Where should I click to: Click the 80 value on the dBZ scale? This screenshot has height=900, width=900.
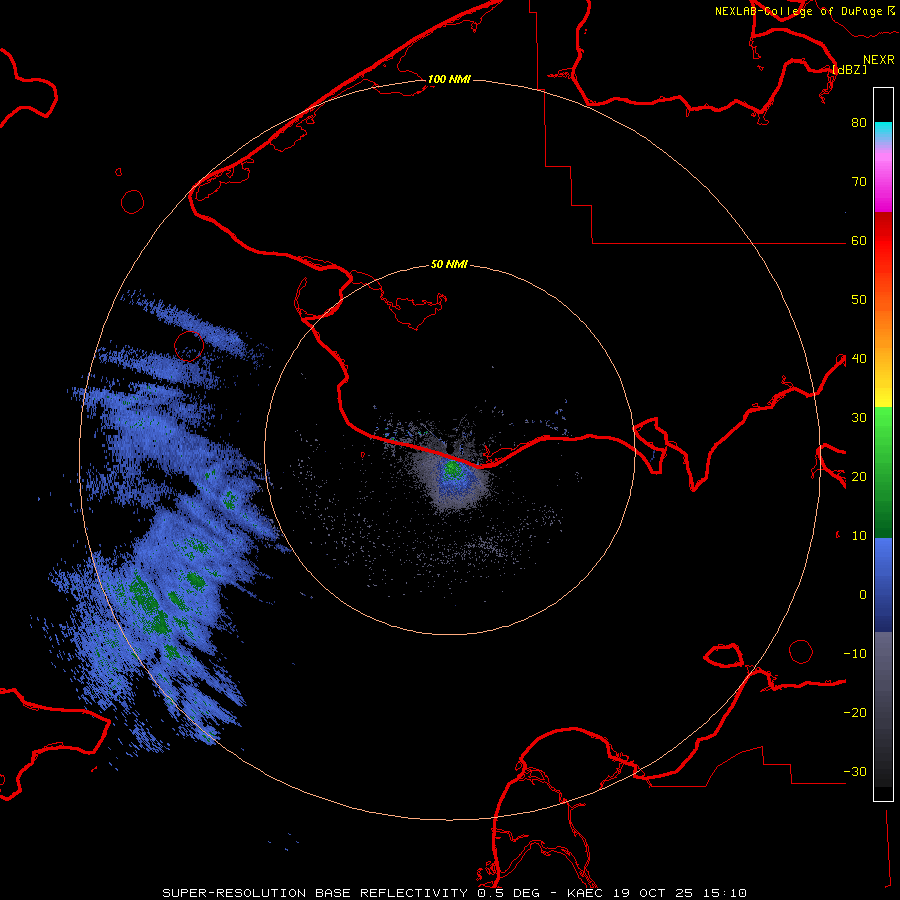[859, 123]
